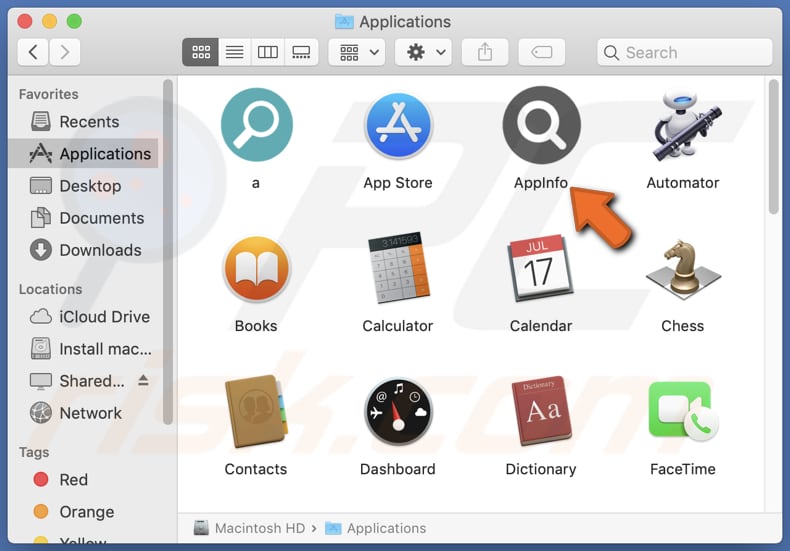Select the Install mac... volume
The height and width of the screenshot is (551, 790).
83,349
